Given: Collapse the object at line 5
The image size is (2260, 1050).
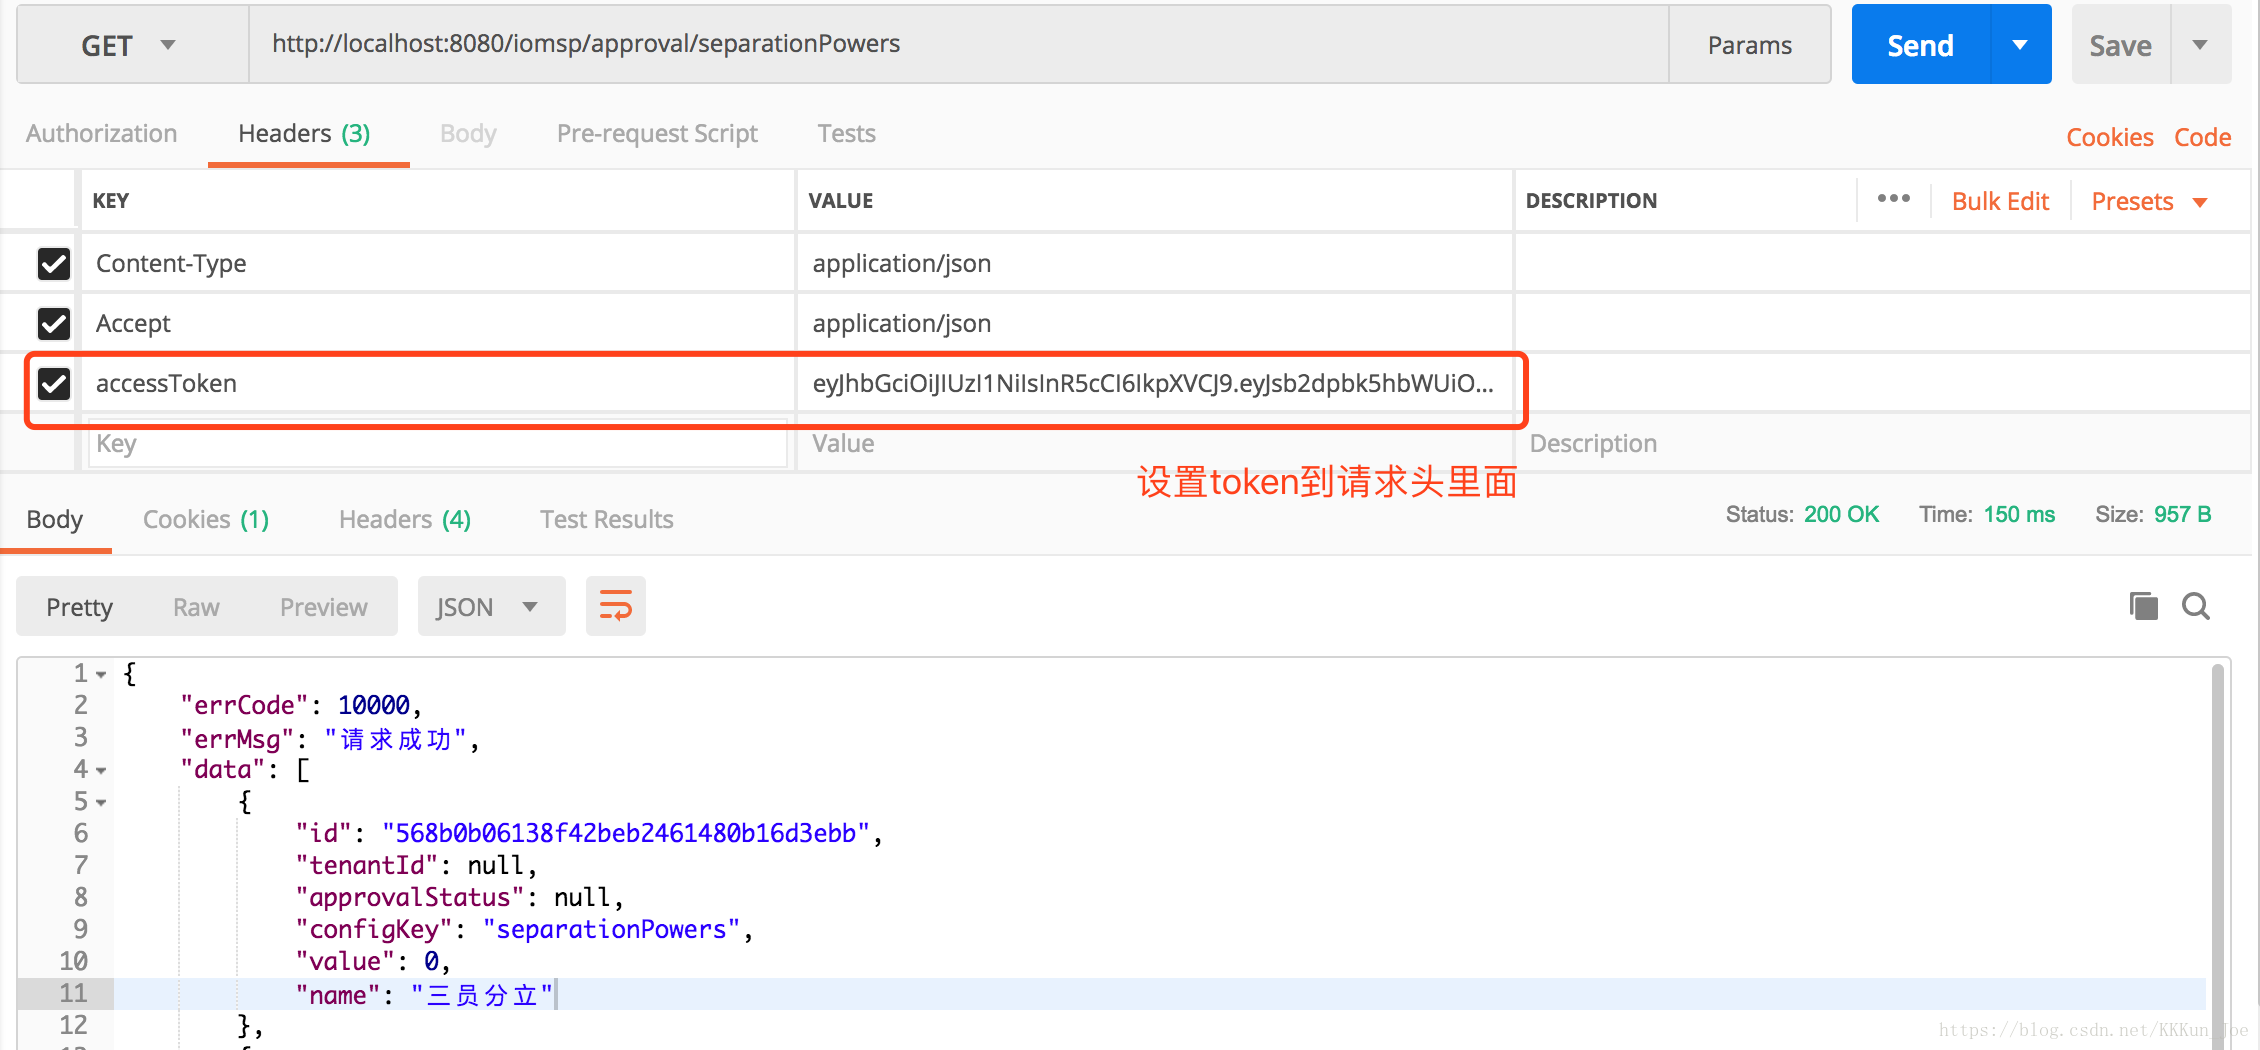Looking at the screenshot, I should tap(101, 803).
